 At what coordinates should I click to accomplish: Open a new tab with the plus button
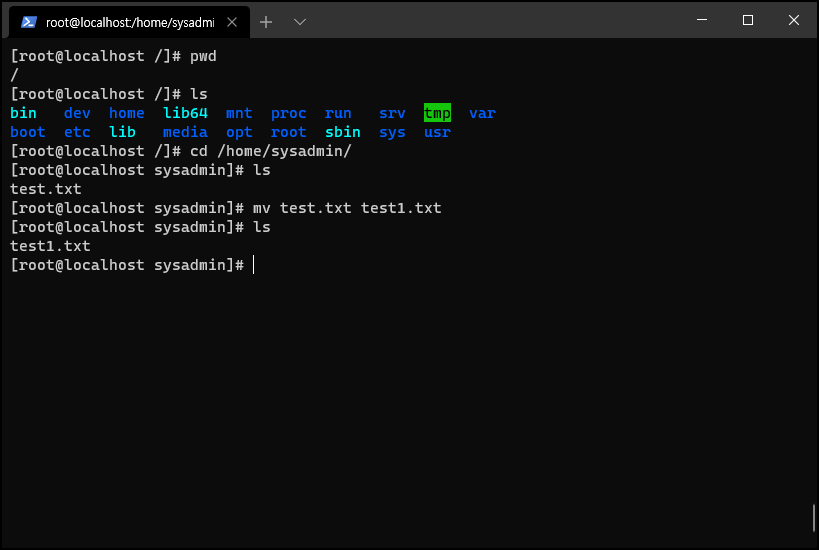(x=266, y=22)
